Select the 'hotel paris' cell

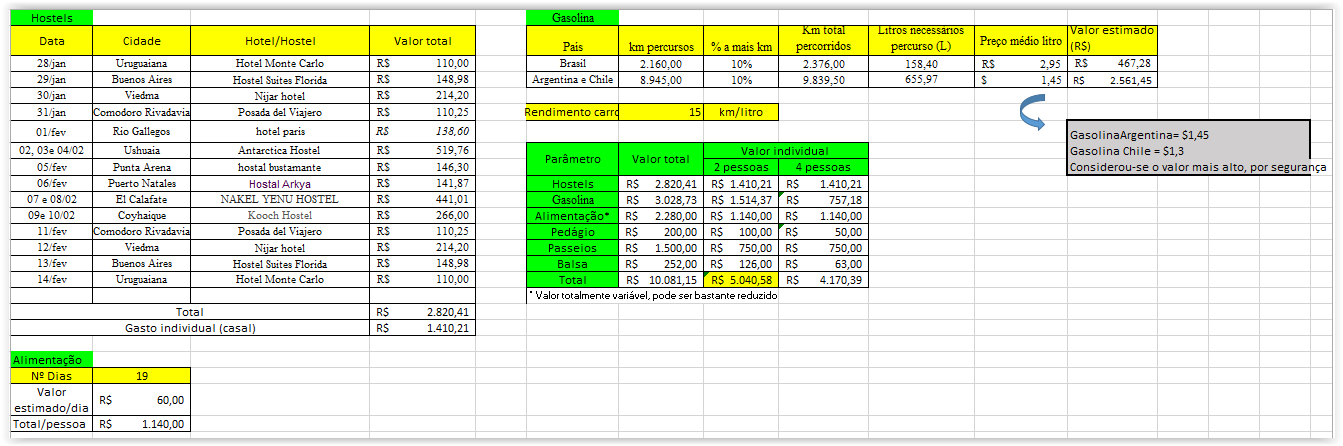280,131
